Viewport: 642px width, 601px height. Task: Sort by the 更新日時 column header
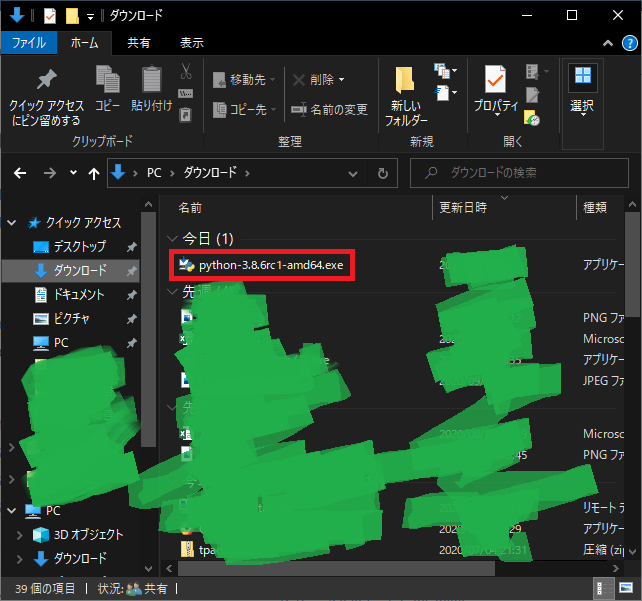pos(463,208)
